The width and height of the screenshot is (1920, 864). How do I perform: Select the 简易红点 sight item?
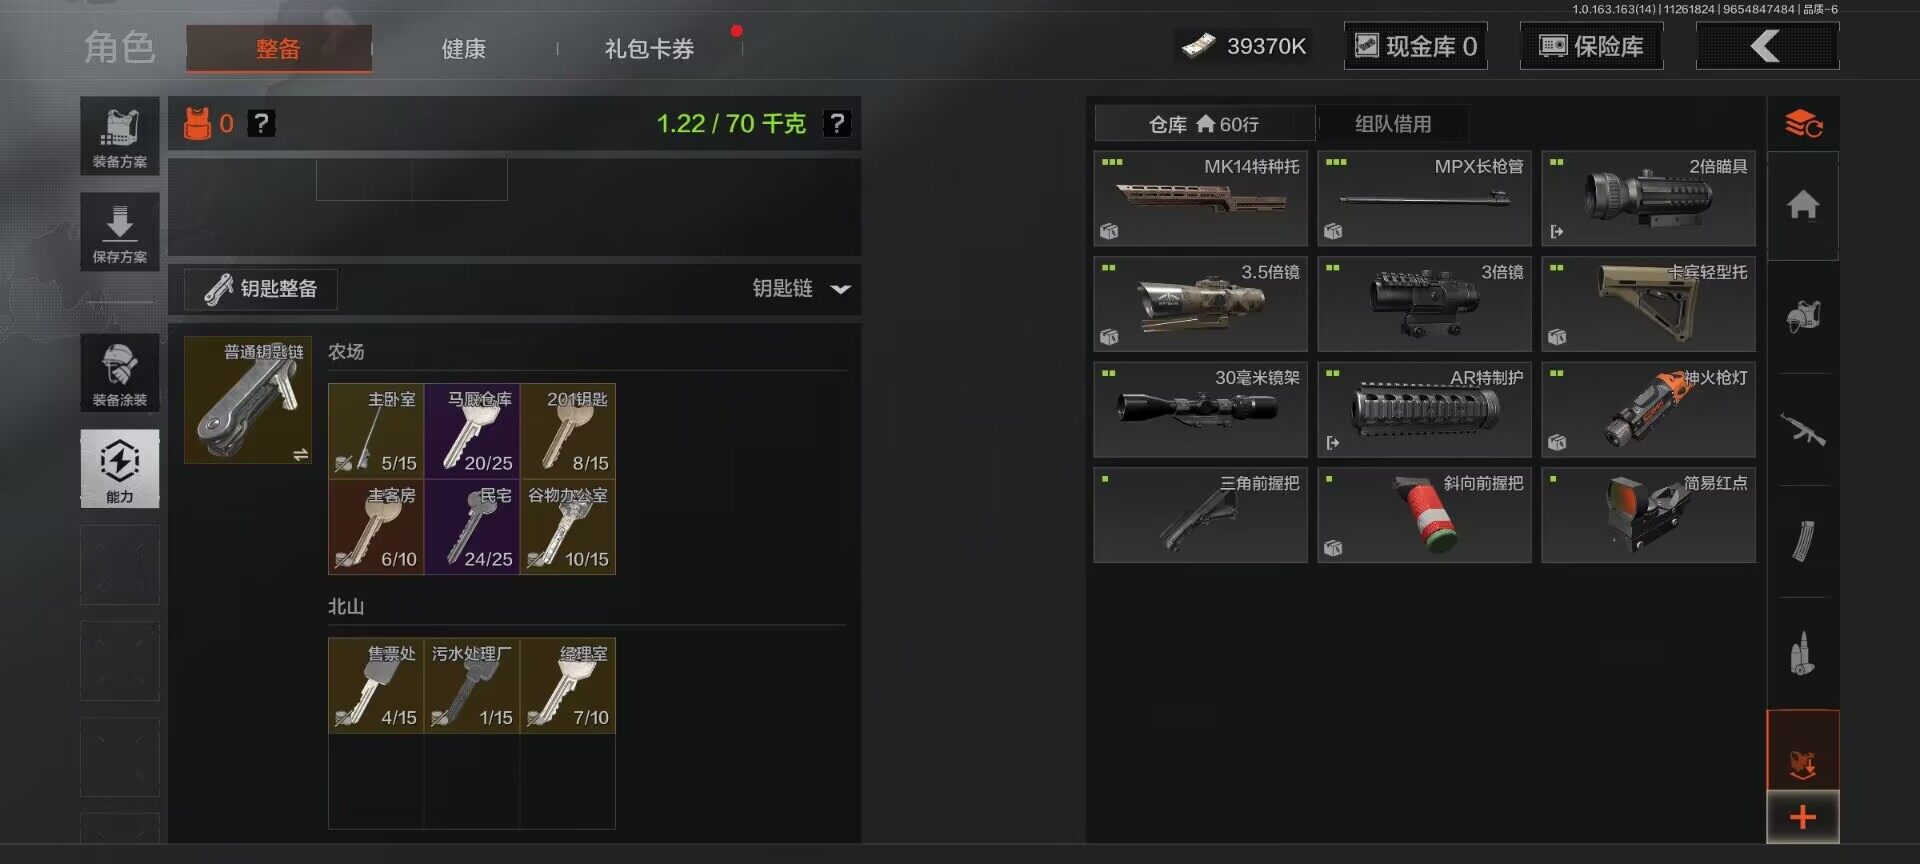click(1648, 515)
